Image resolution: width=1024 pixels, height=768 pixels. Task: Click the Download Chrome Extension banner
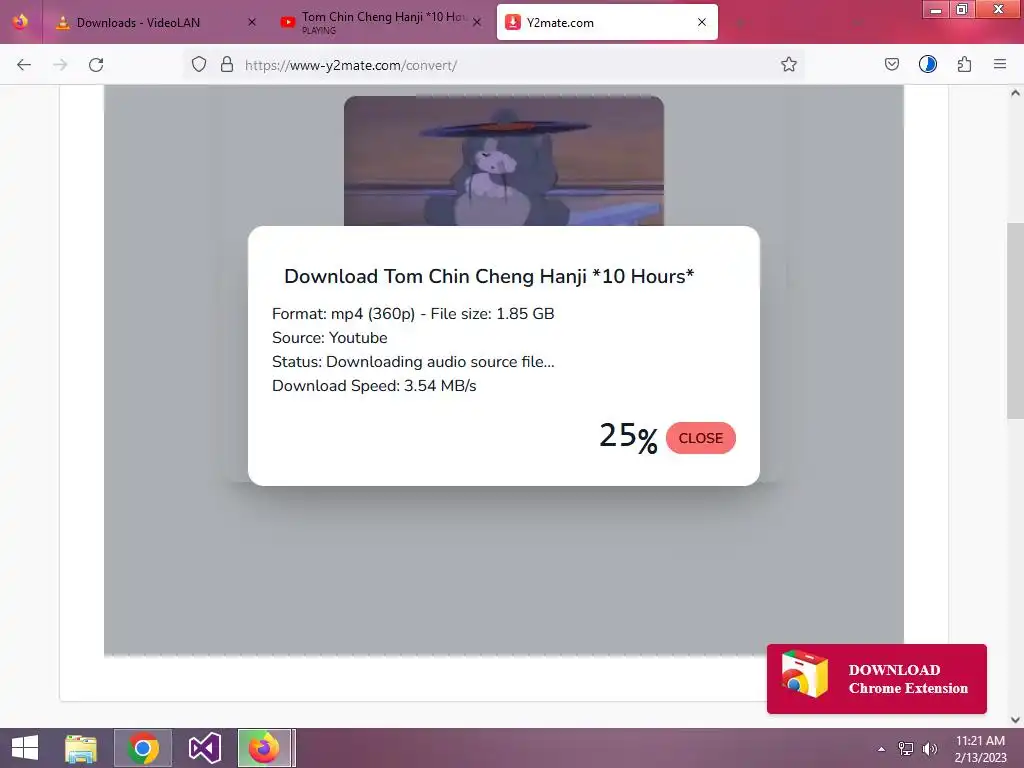[876, 679]
